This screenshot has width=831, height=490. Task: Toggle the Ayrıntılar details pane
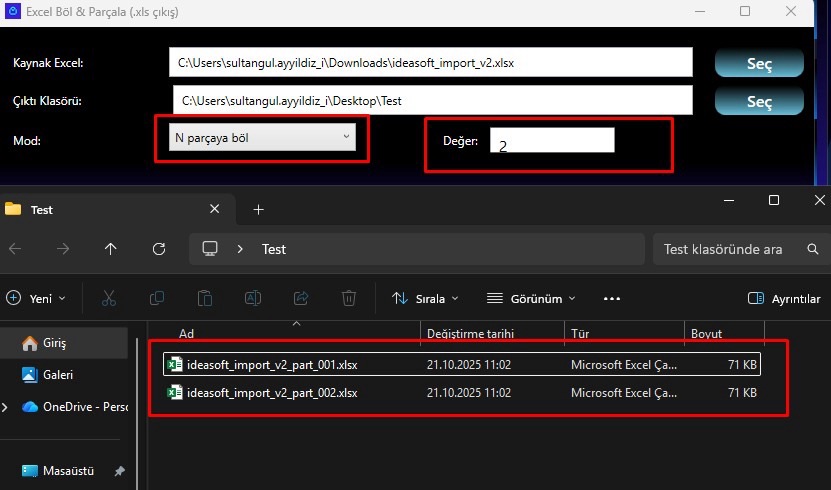tap(785, 299)
